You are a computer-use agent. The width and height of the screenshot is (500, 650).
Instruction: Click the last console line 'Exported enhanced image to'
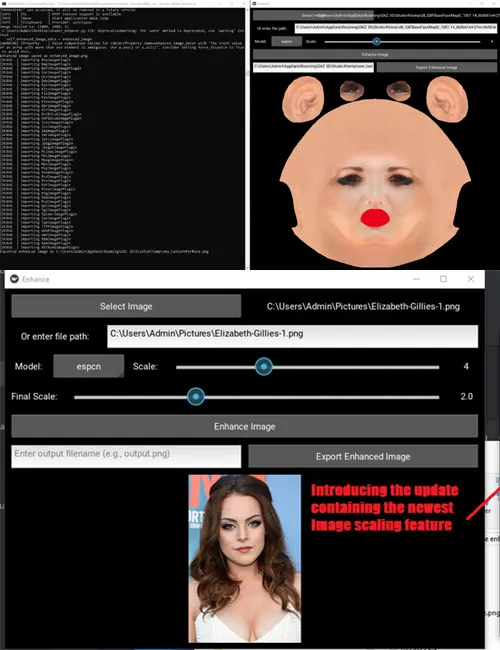[104, 251]
